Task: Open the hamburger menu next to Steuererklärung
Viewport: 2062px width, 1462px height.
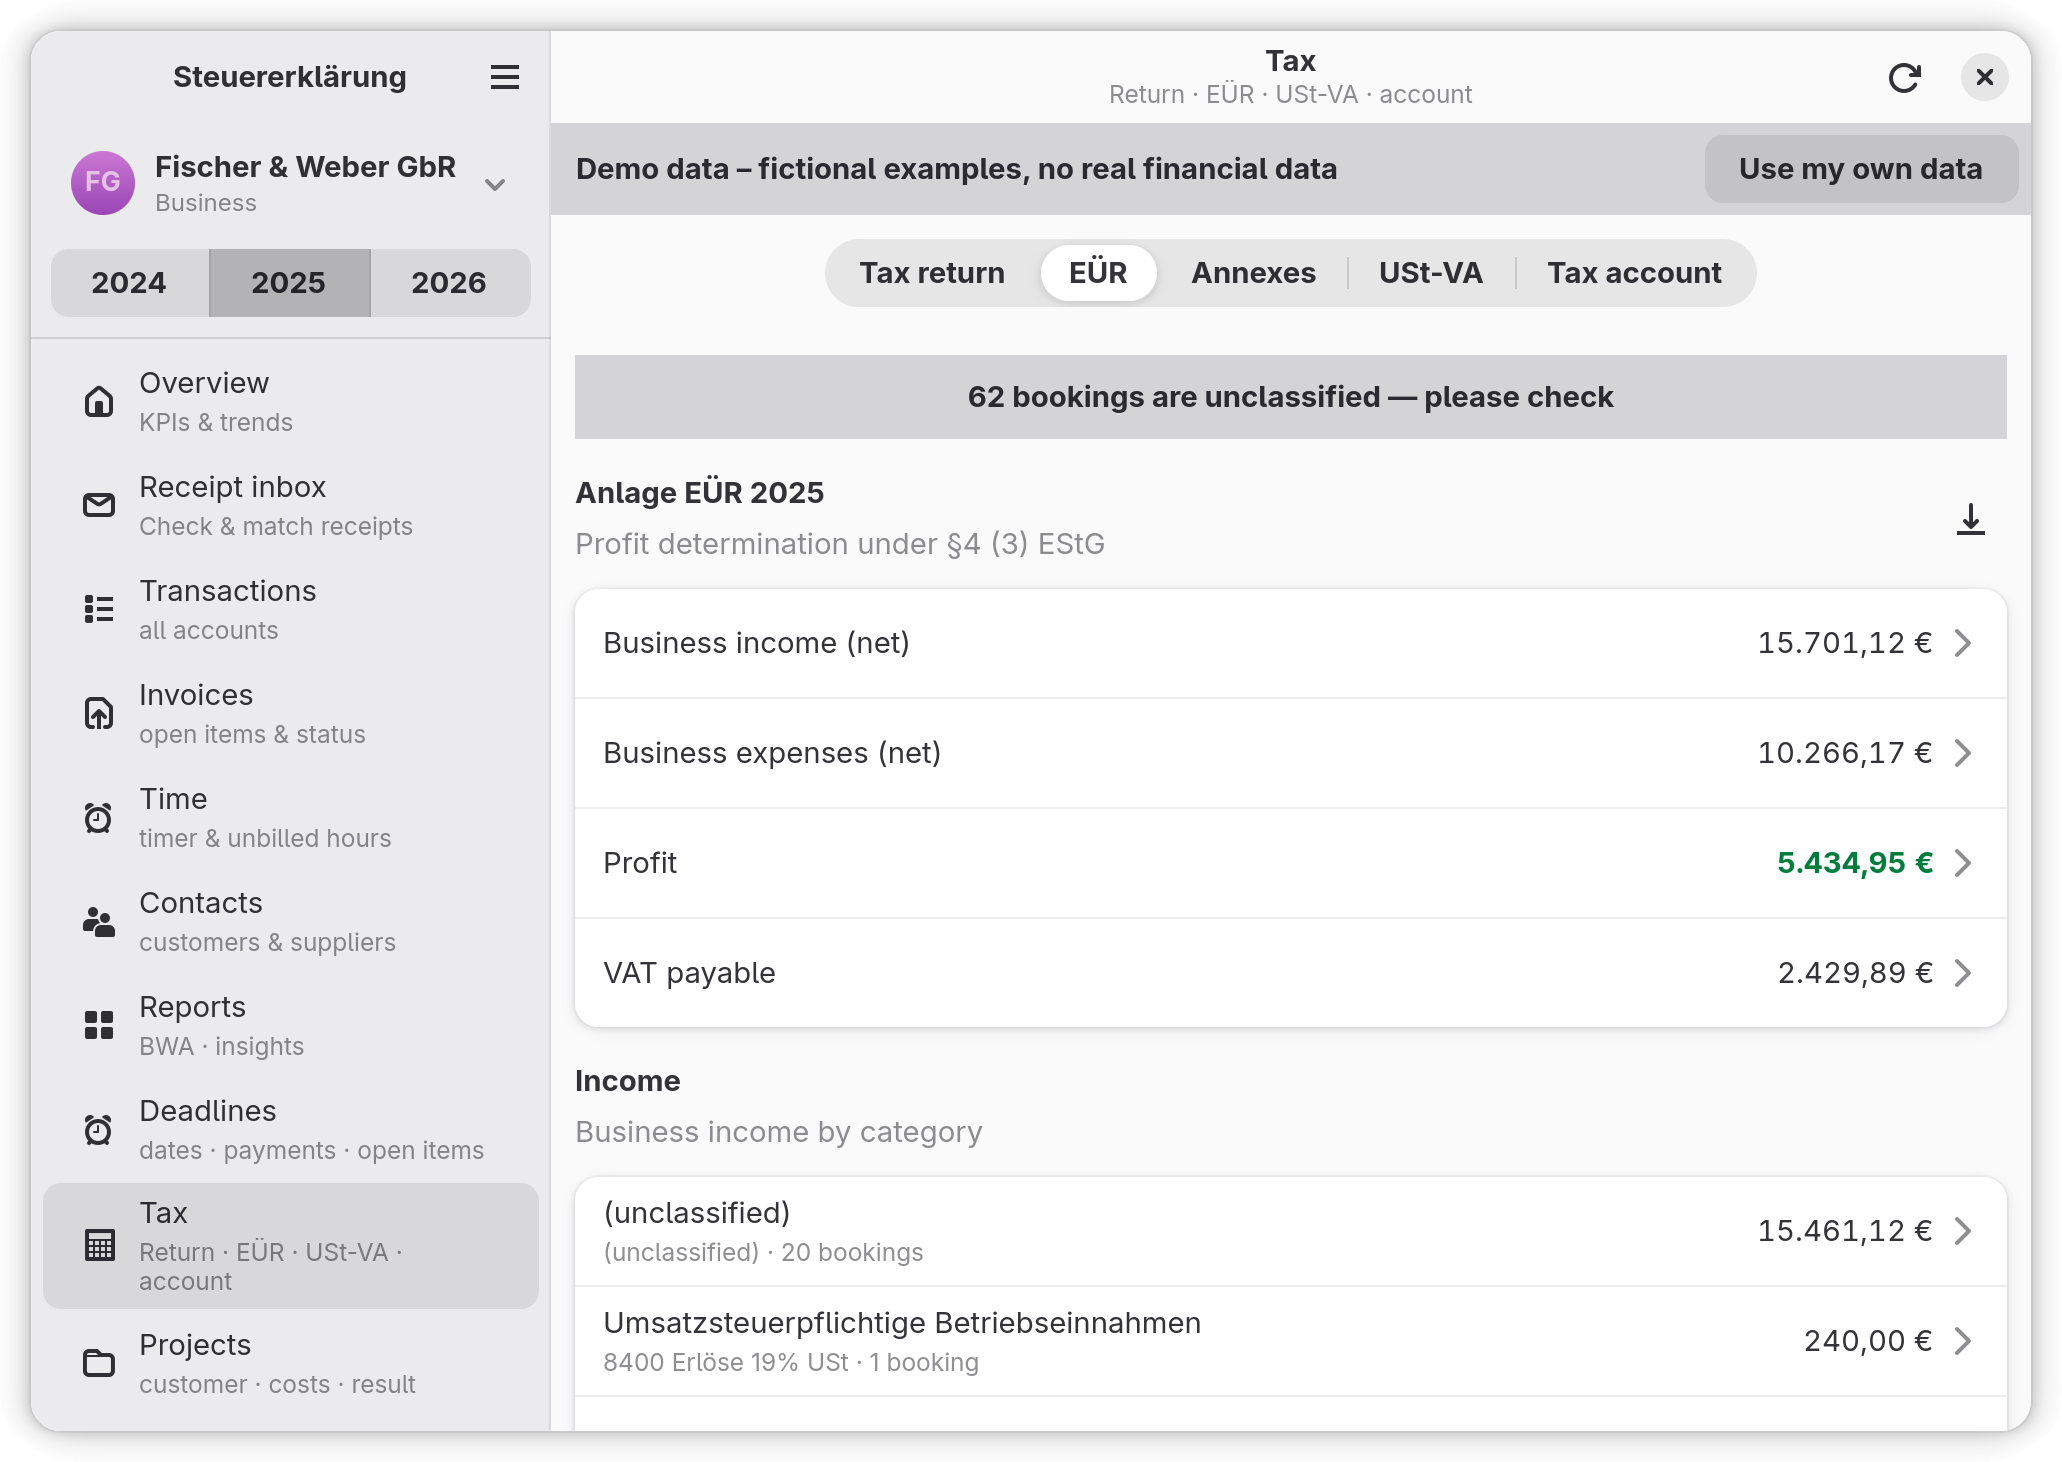Action: [x=505, y=77]
